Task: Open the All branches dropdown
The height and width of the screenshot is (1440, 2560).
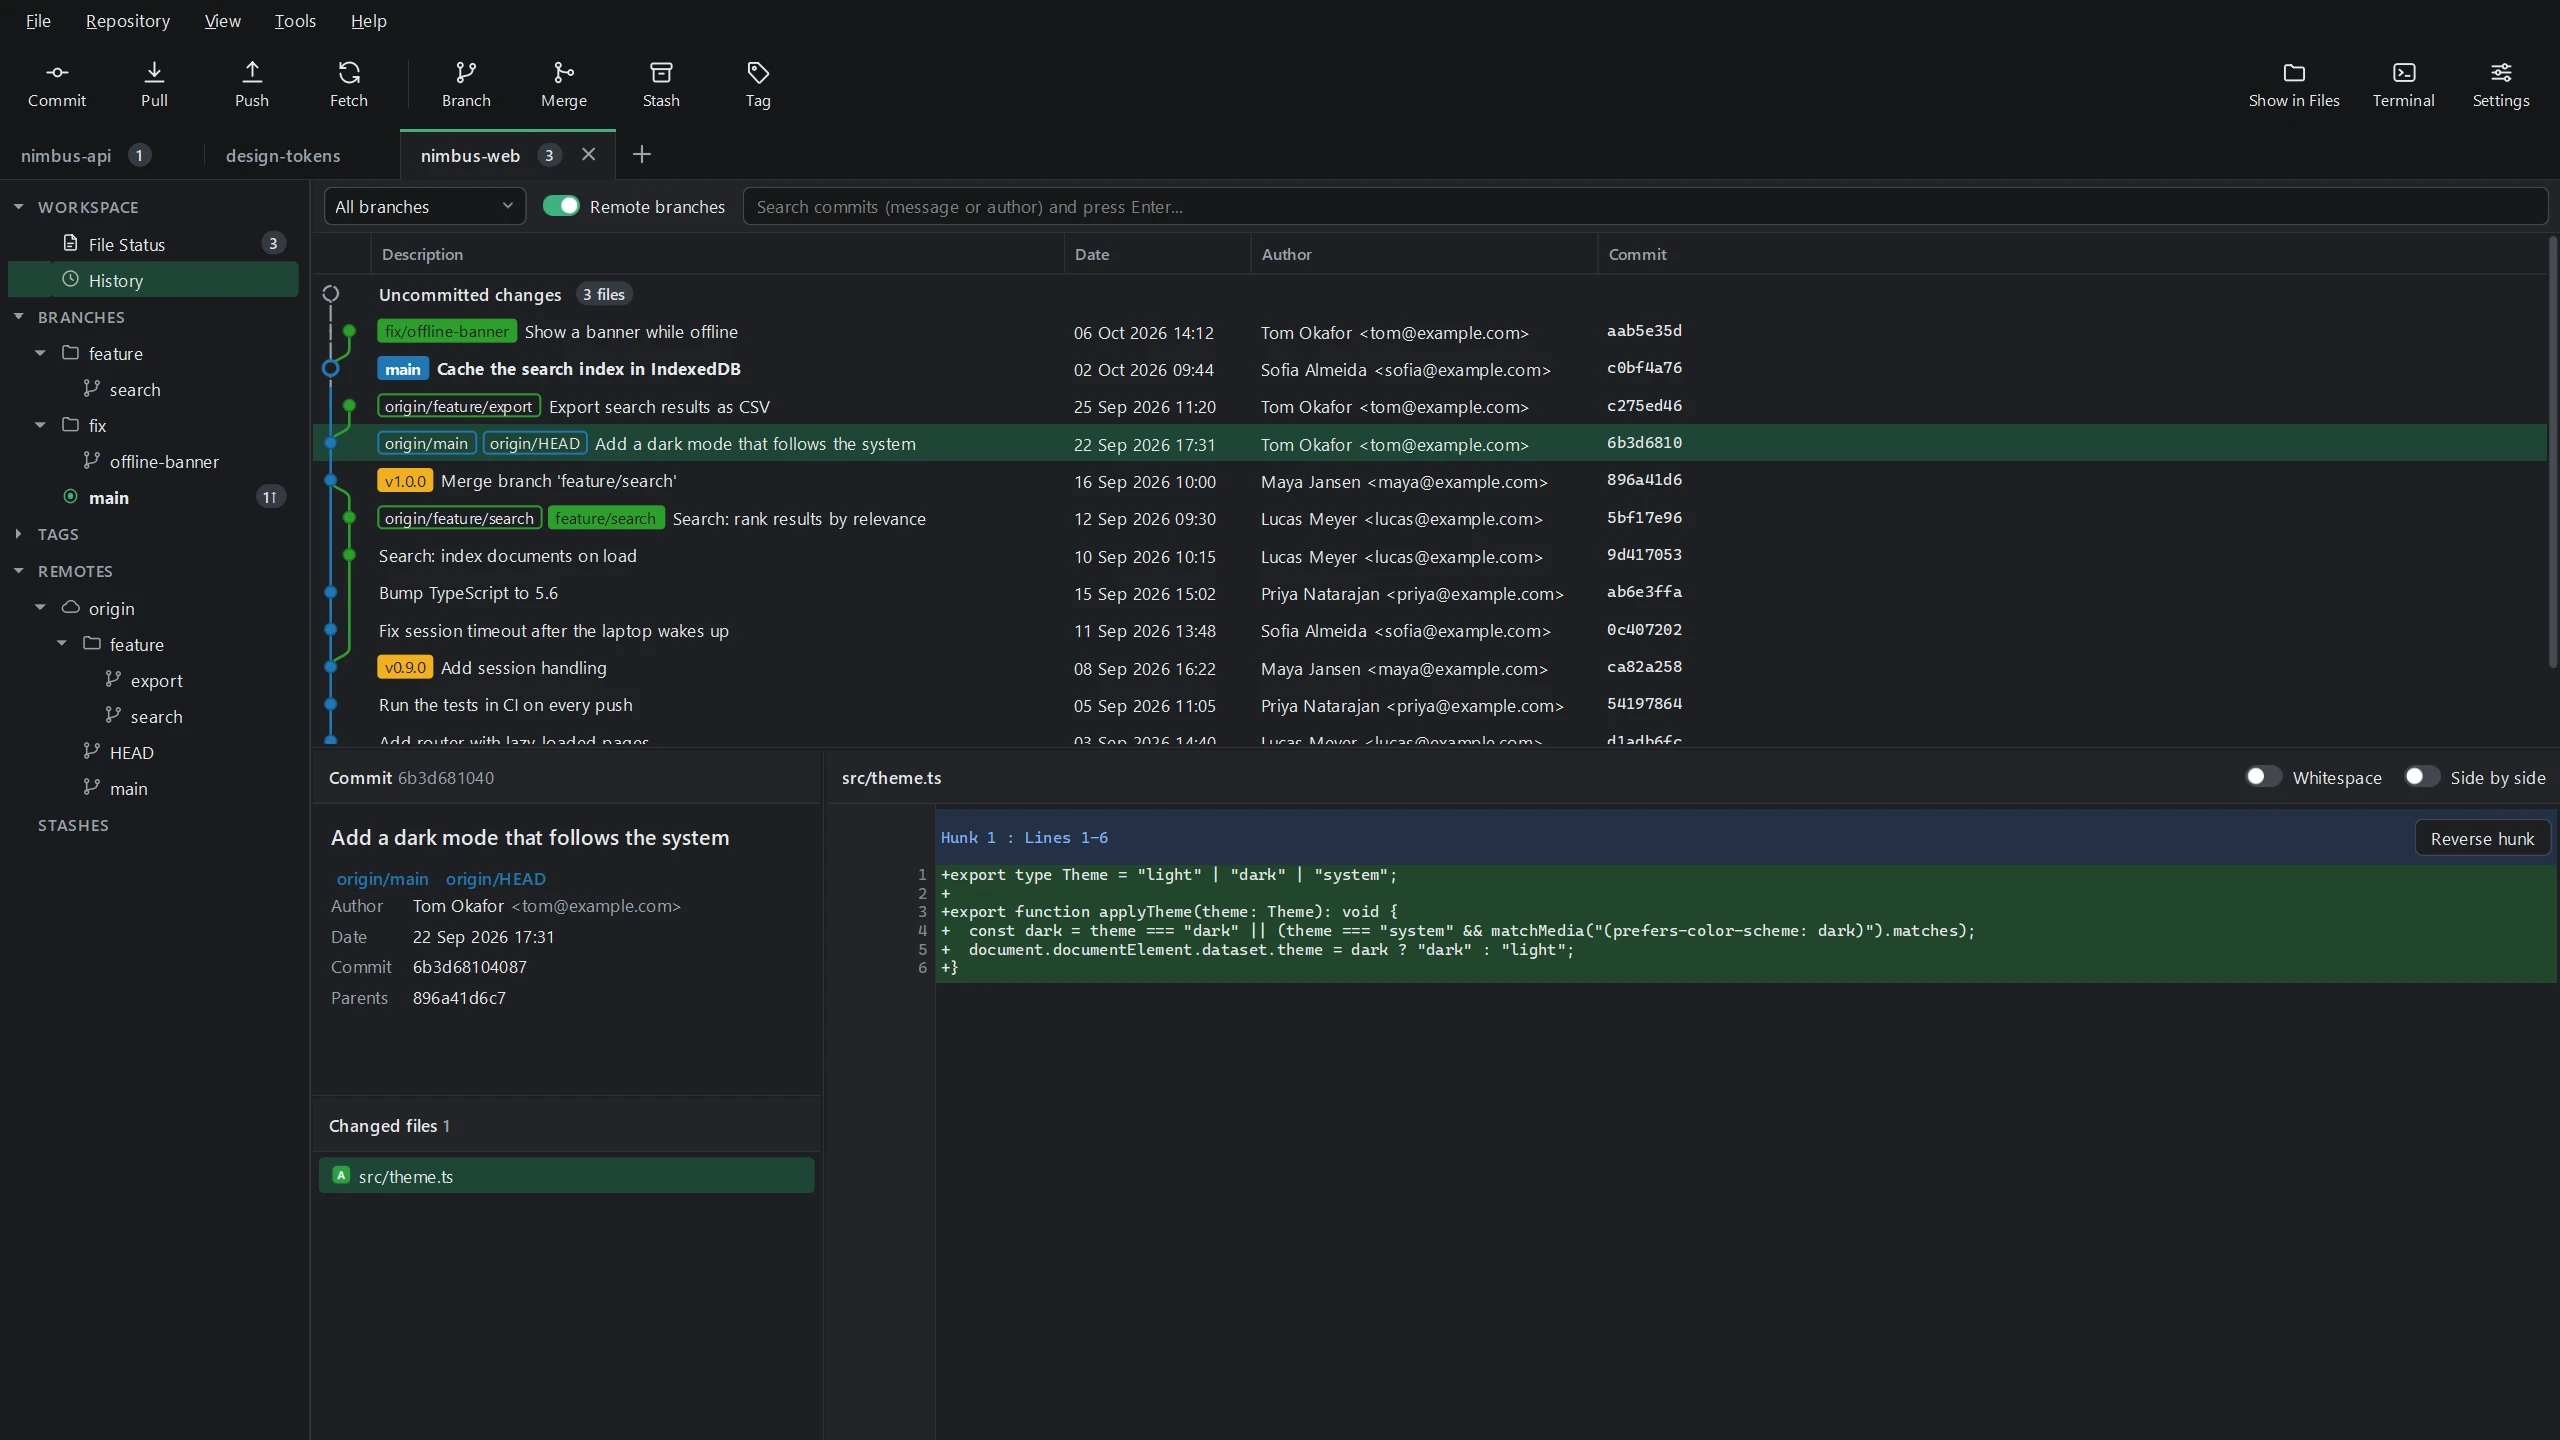Action: [x=424, y=206]
